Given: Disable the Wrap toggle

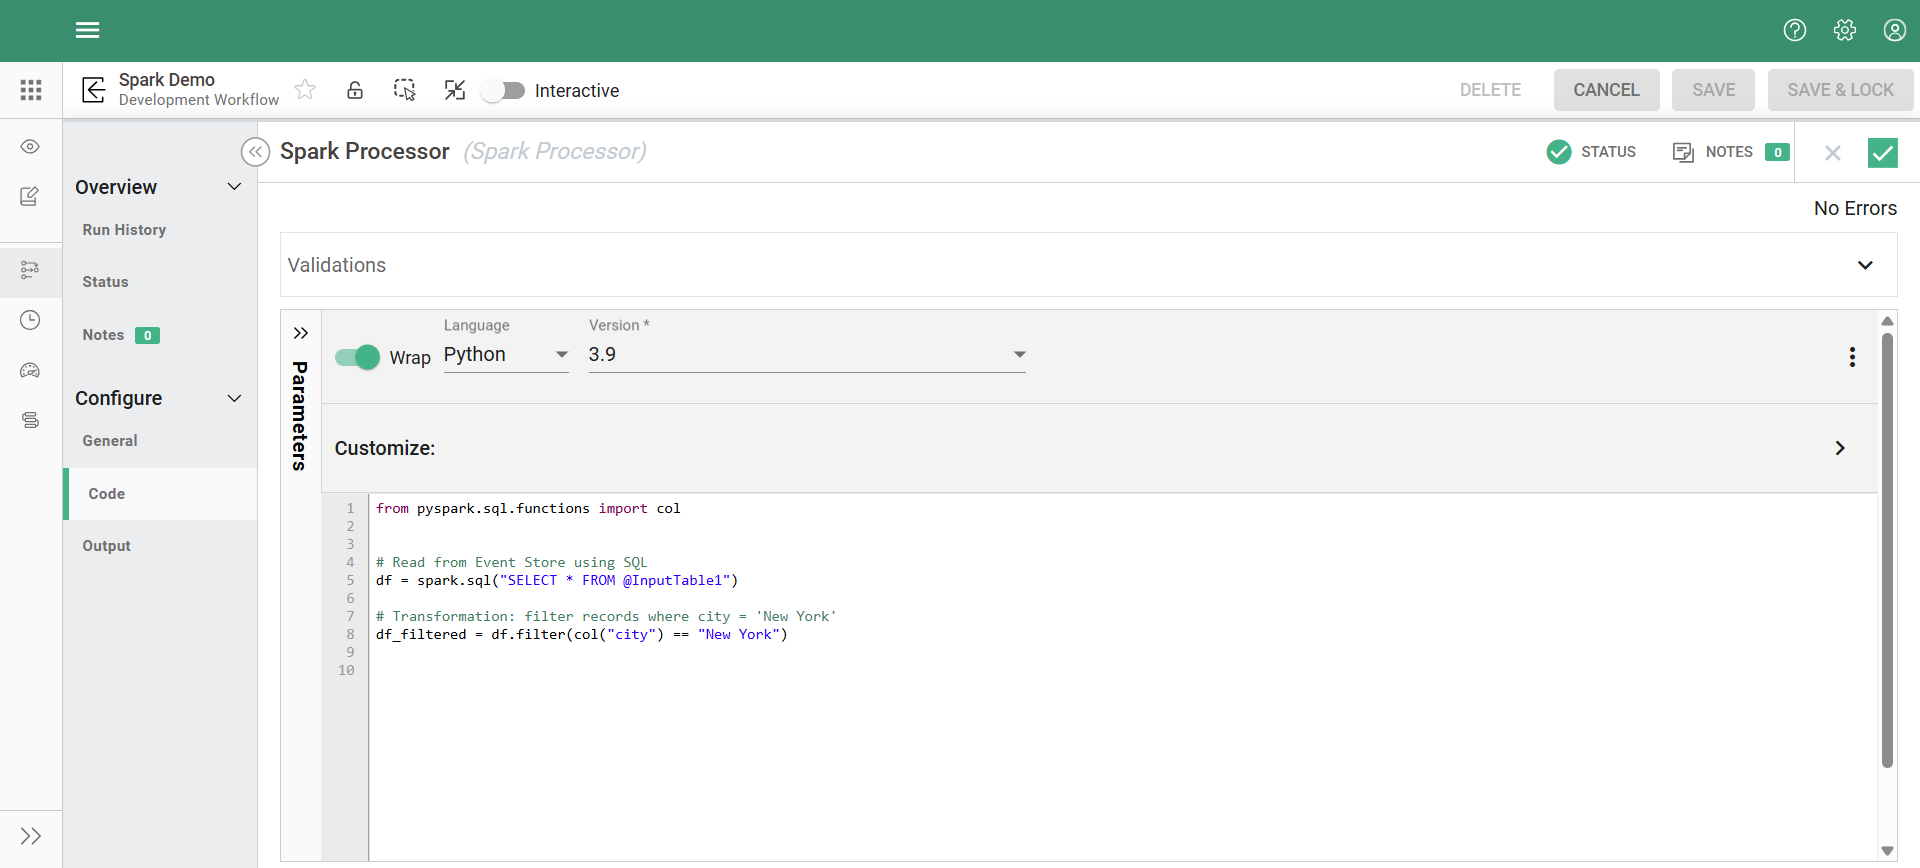Looking at the screenshot, I should 357,357.
